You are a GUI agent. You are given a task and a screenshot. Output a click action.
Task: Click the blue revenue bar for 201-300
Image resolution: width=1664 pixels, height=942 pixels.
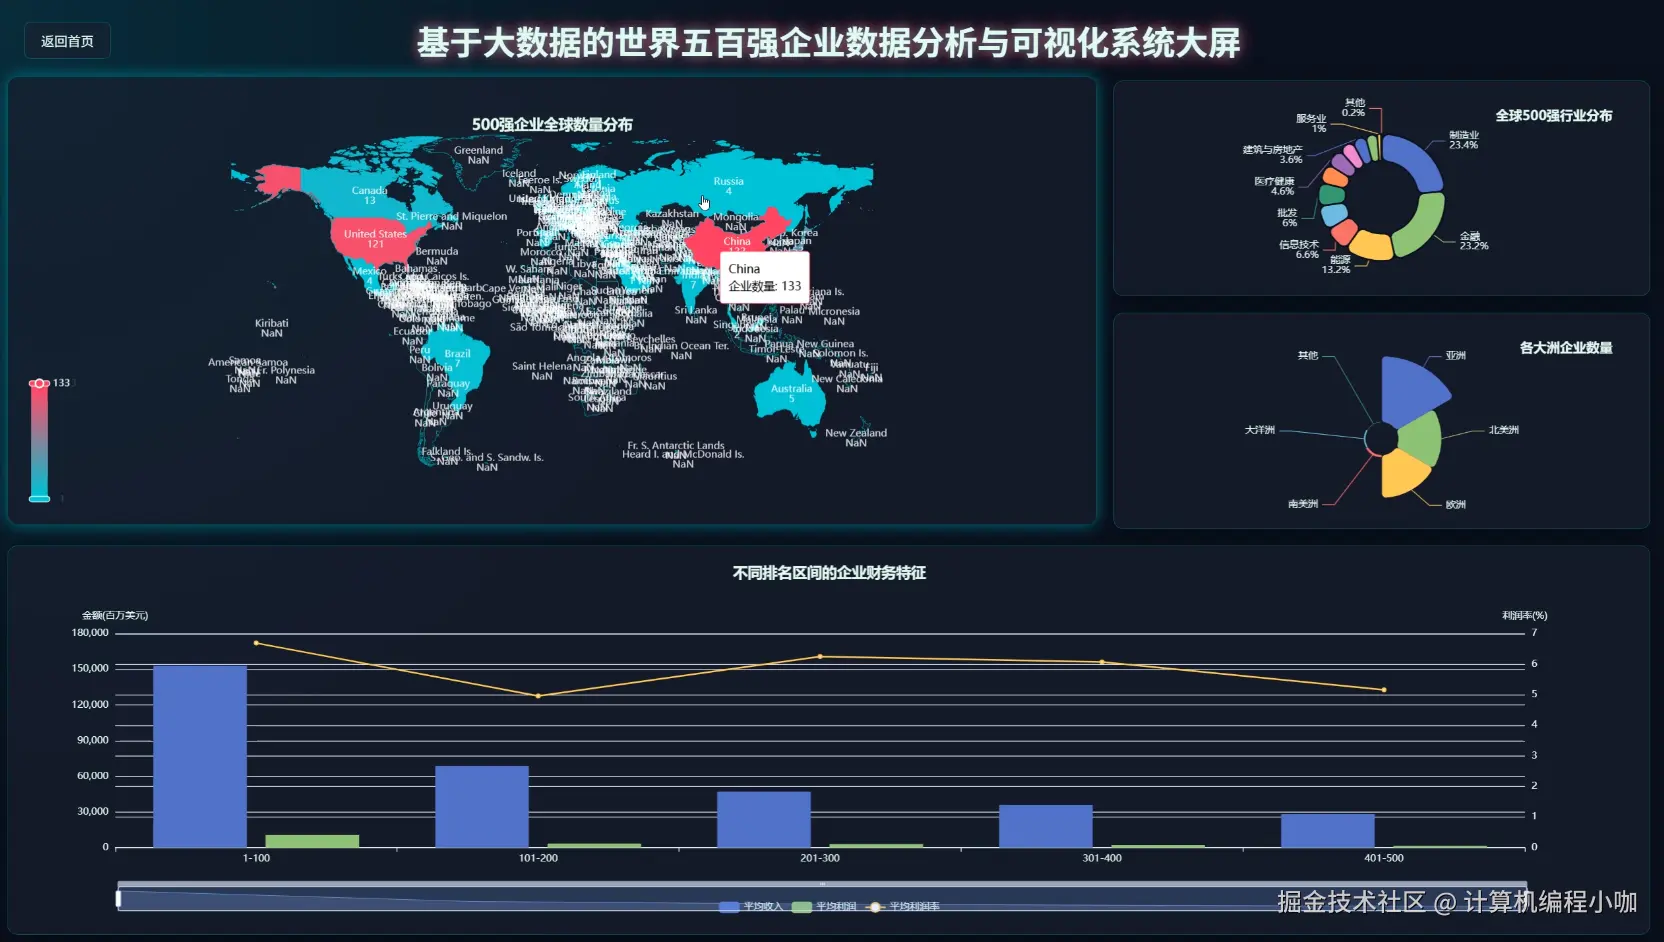(764, 820)
